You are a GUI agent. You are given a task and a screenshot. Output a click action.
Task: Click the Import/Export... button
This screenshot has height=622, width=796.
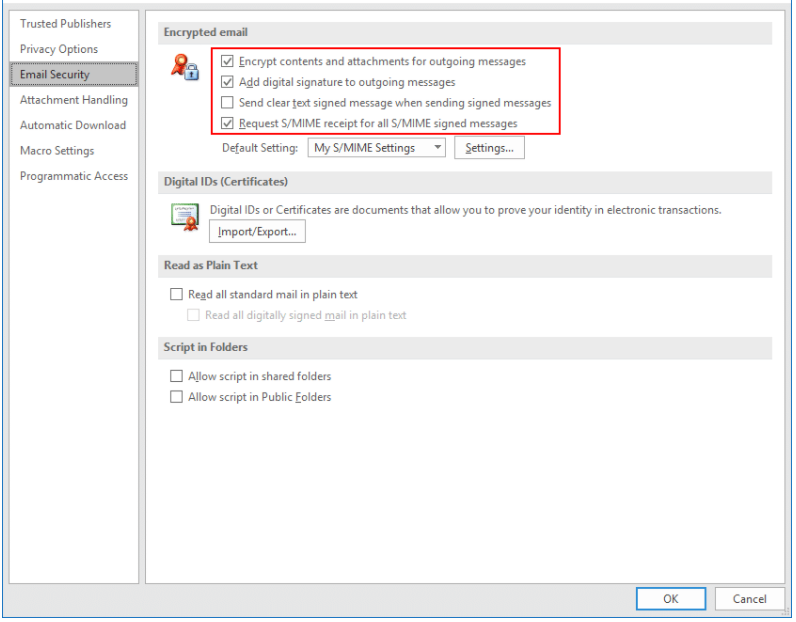coord(257,232)
